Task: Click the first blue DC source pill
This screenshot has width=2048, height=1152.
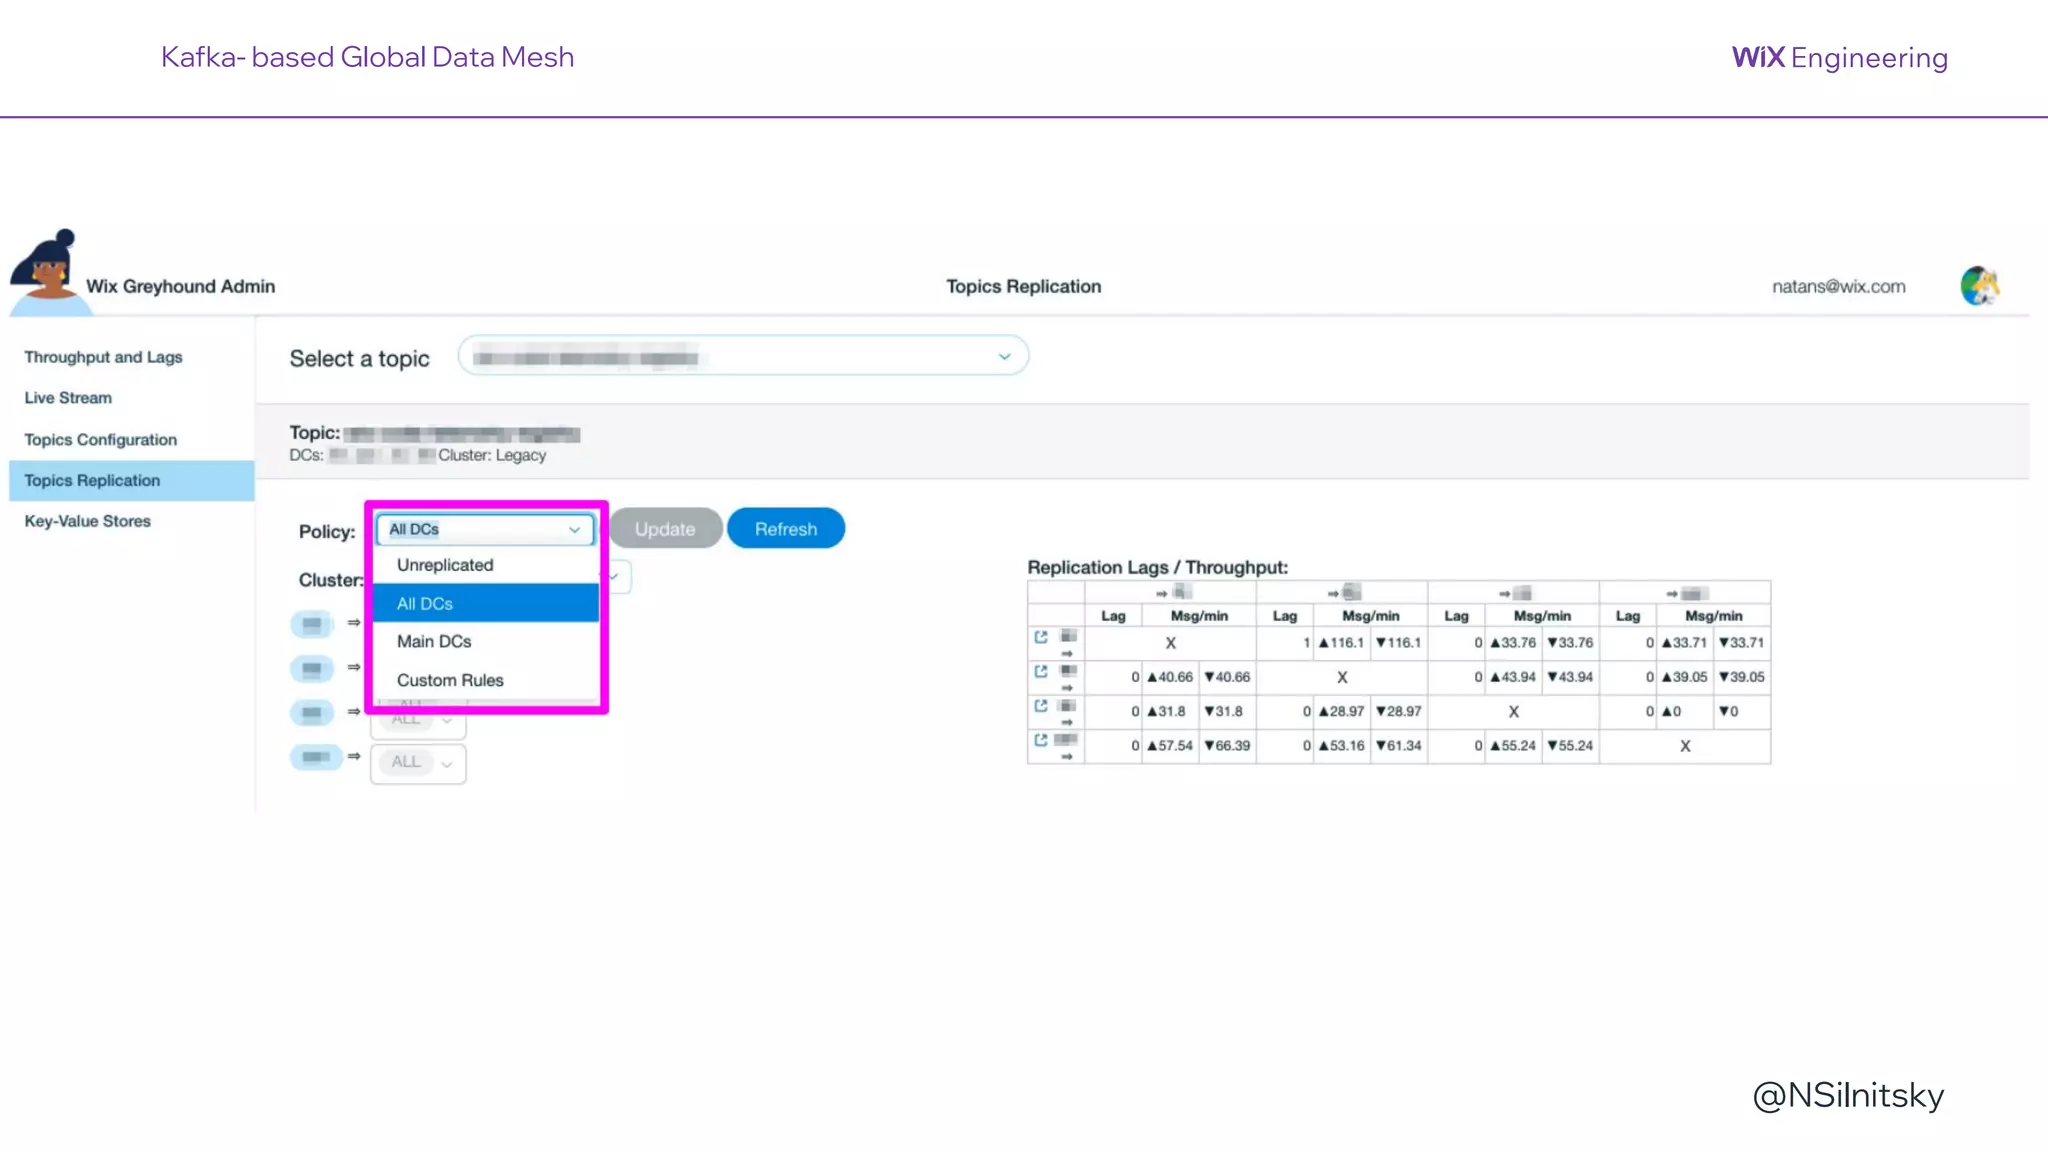Action: click(x=312, y=624)
